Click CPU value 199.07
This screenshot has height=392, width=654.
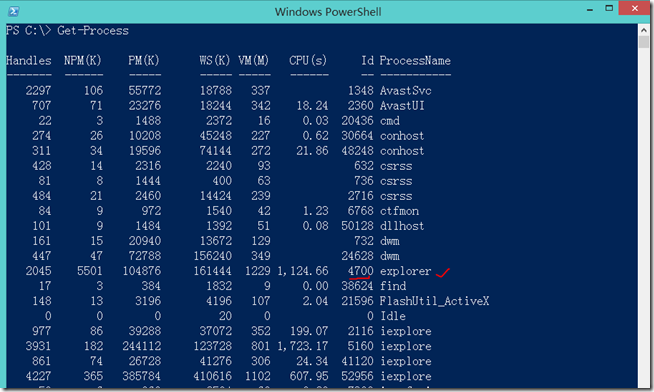point(309,331)
